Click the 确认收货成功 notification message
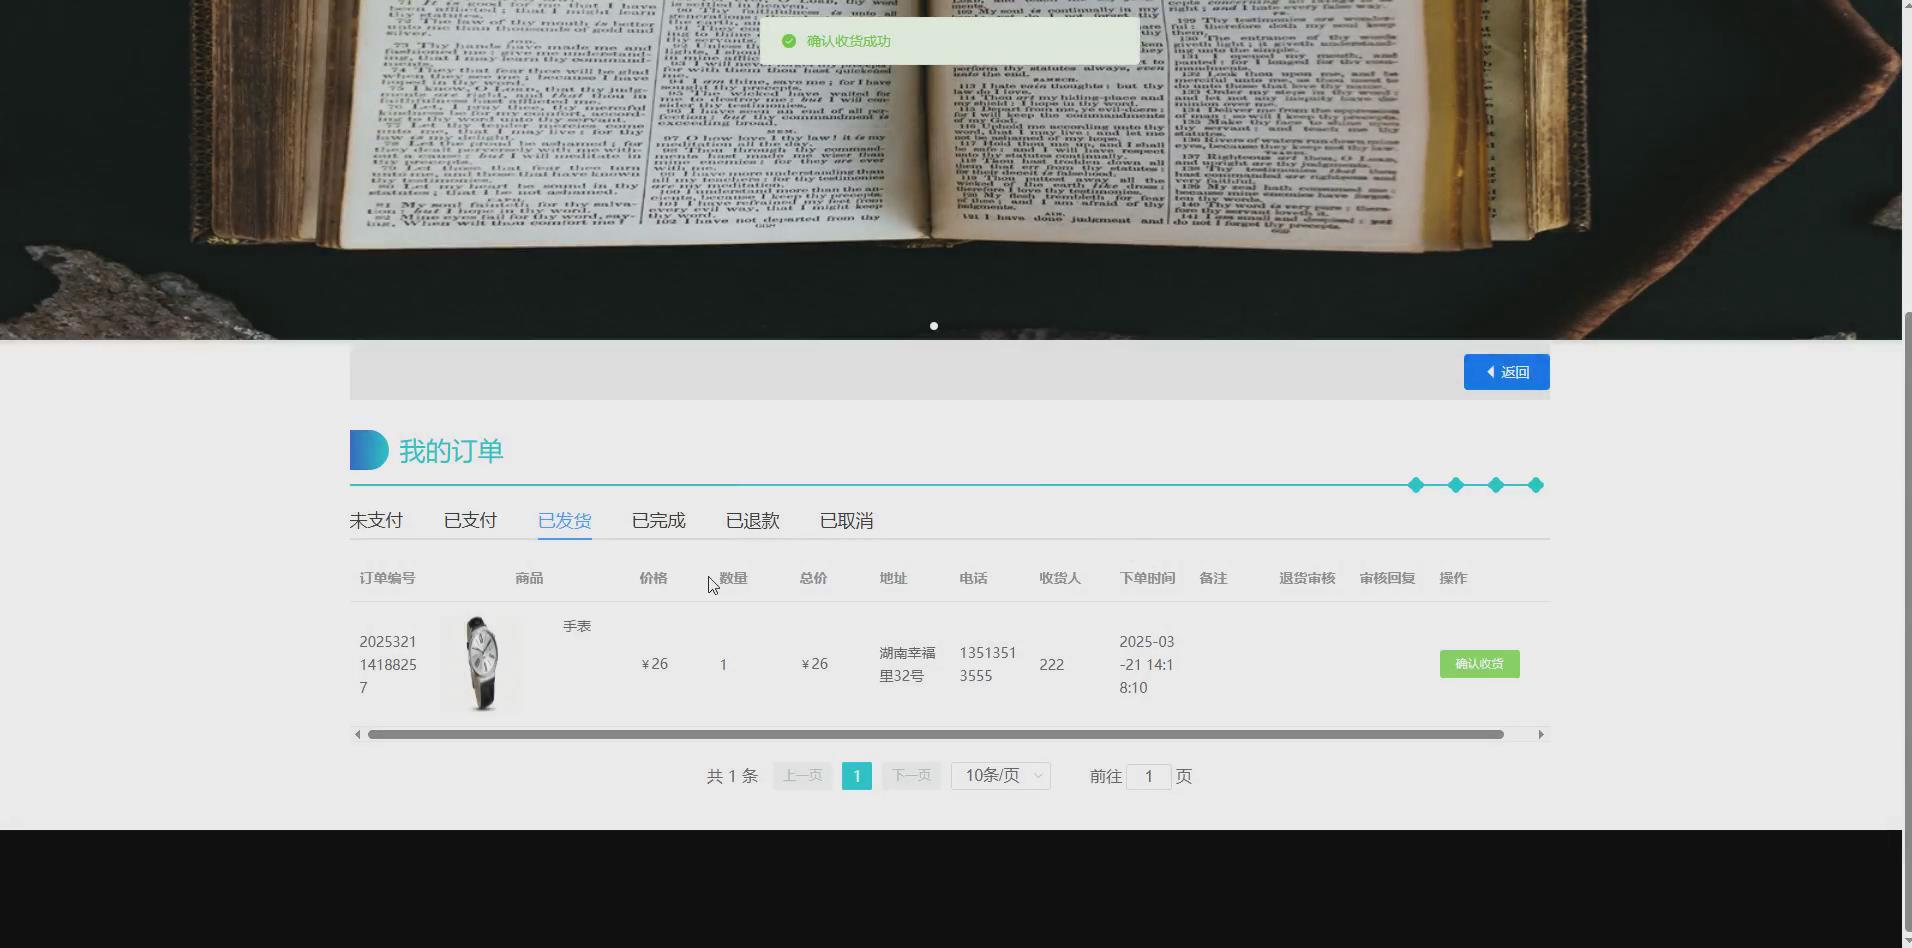 click(848, 41)
